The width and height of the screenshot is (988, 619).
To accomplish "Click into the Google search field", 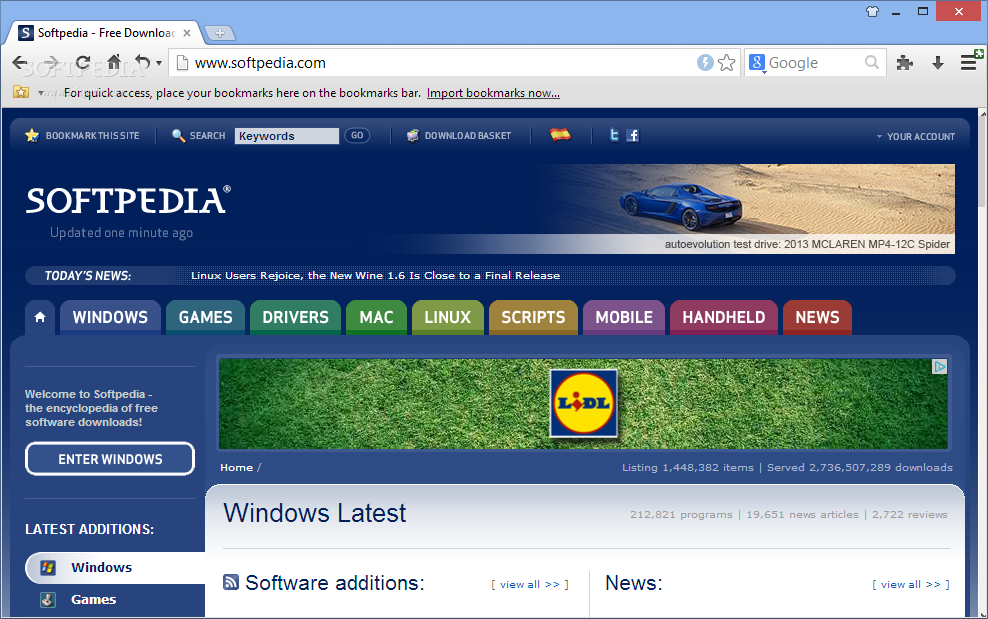I will [x=815, y=62].
